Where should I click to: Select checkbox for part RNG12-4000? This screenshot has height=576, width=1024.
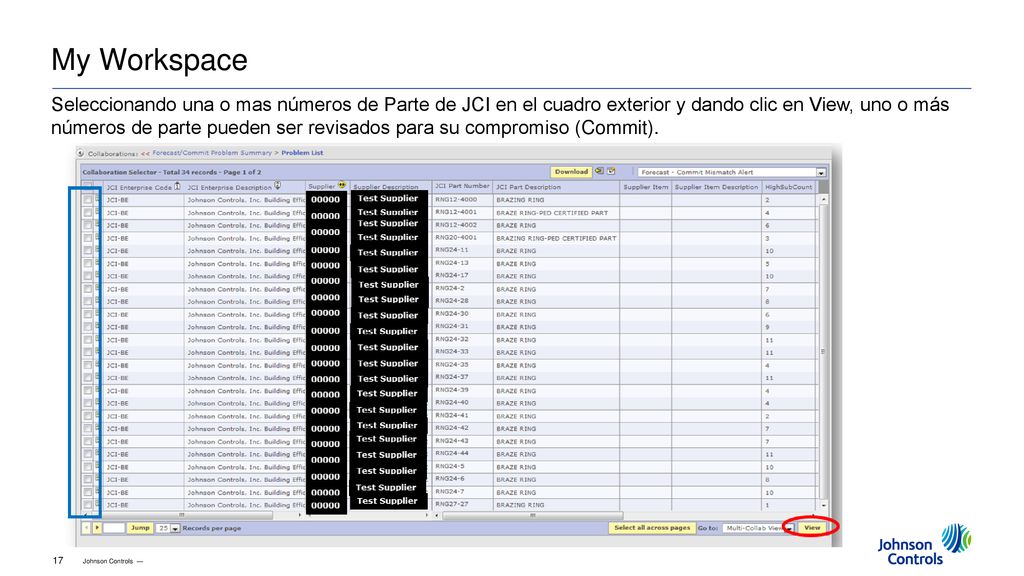click(88, 200)
